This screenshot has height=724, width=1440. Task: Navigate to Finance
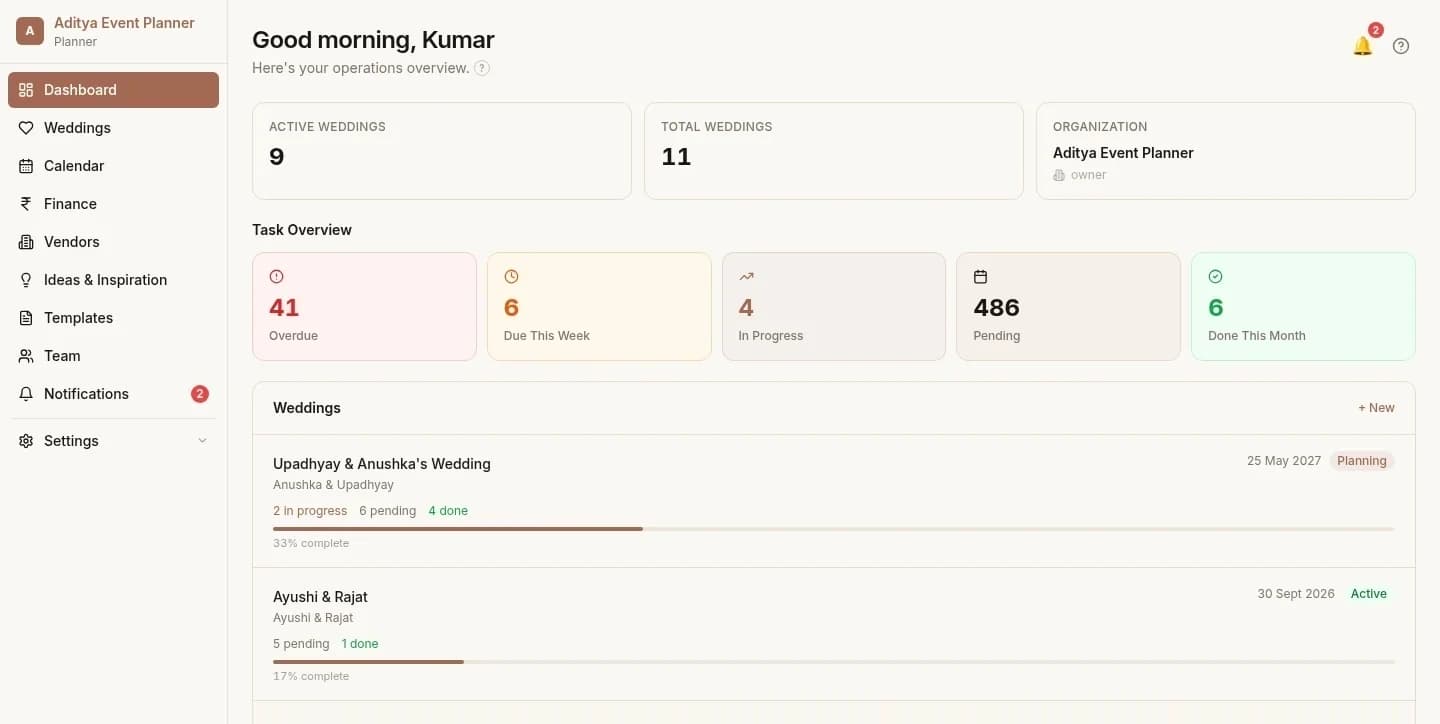click(x=113, y=204)
